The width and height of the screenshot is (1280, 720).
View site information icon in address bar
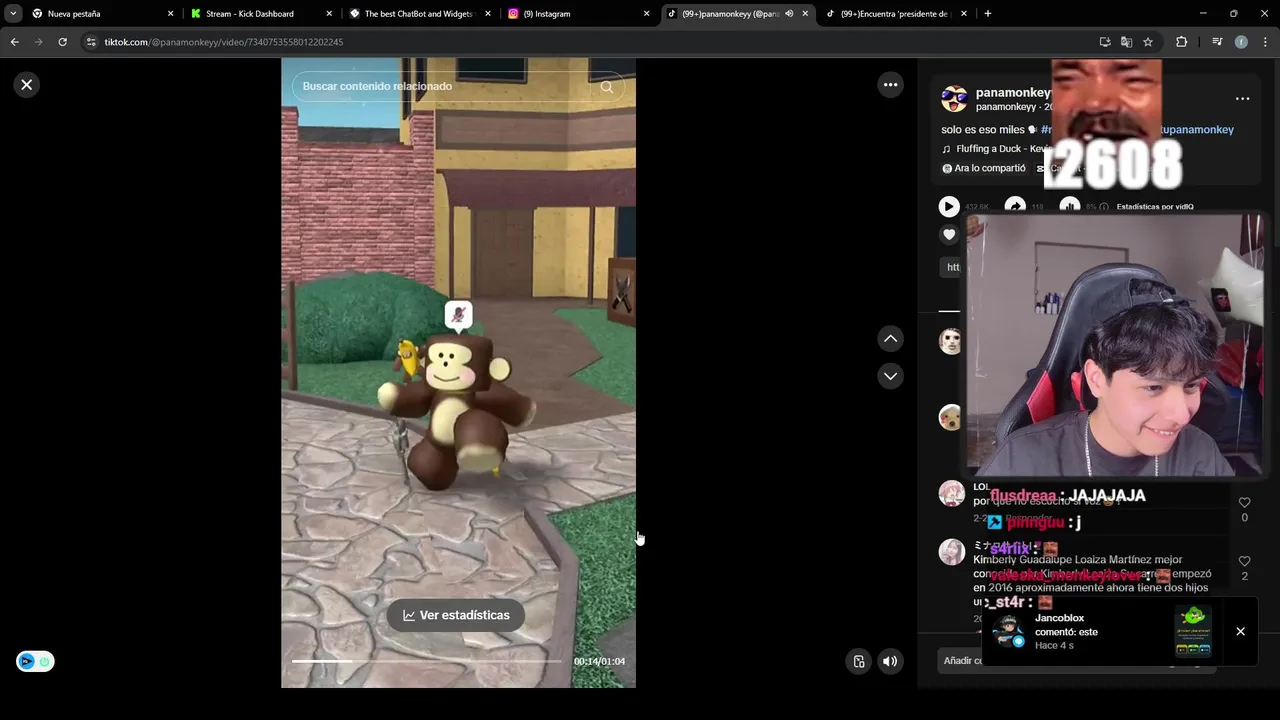[91, 42]
